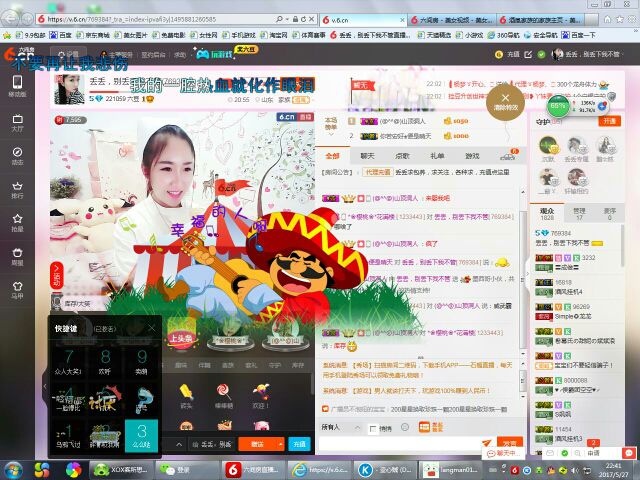Click the orange open-guardian button
The image size is (640, 480).
pyautogui.click(x=609, y=121)
